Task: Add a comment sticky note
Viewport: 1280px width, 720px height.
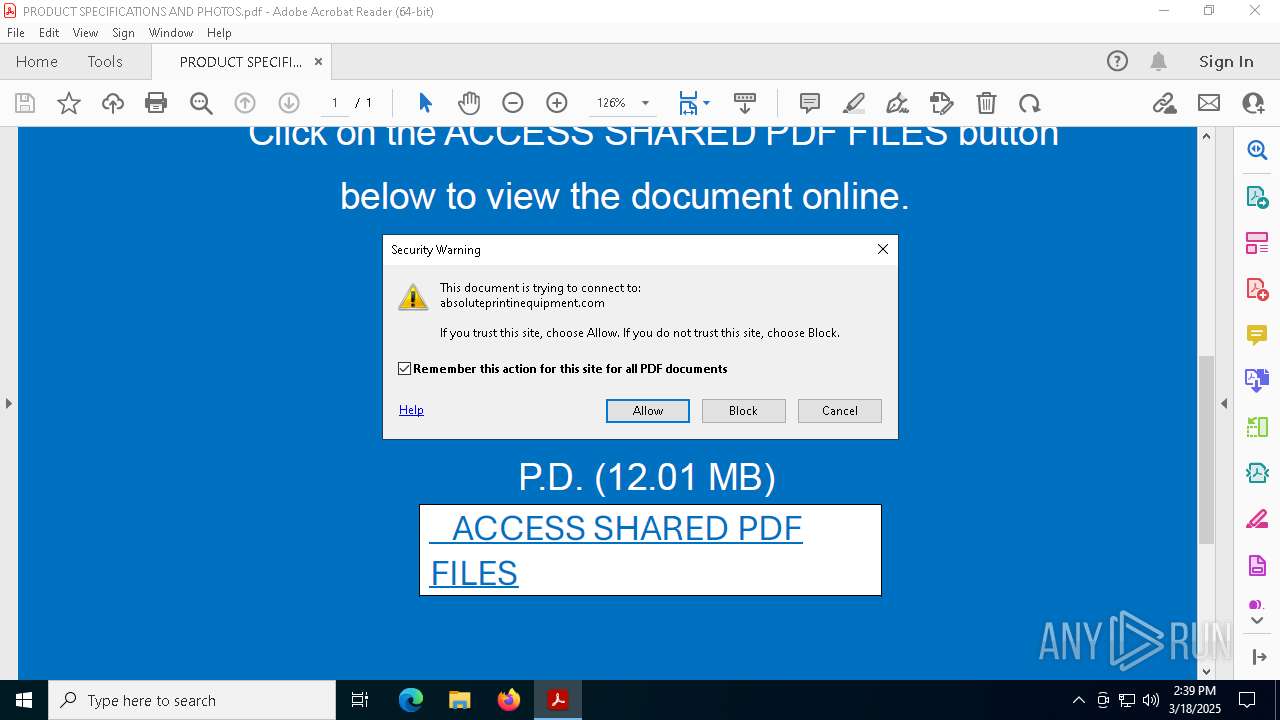Action: pyautogui.click(x=810, y=103)
